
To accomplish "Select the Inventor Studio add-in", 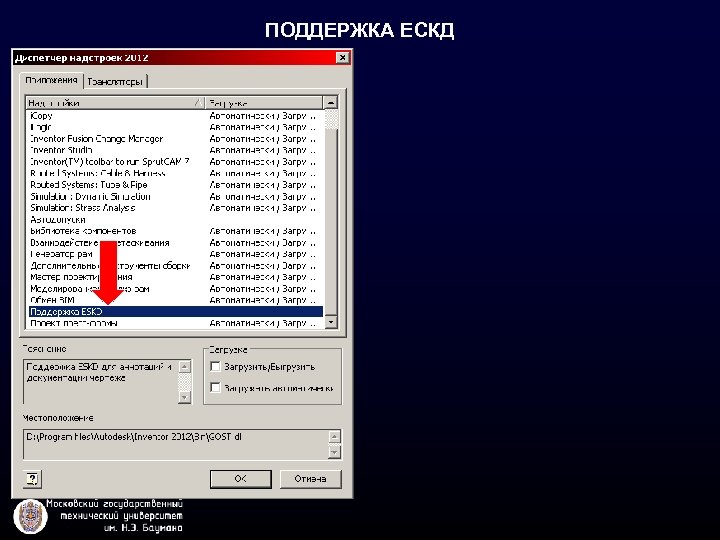I will click(175, 150).
